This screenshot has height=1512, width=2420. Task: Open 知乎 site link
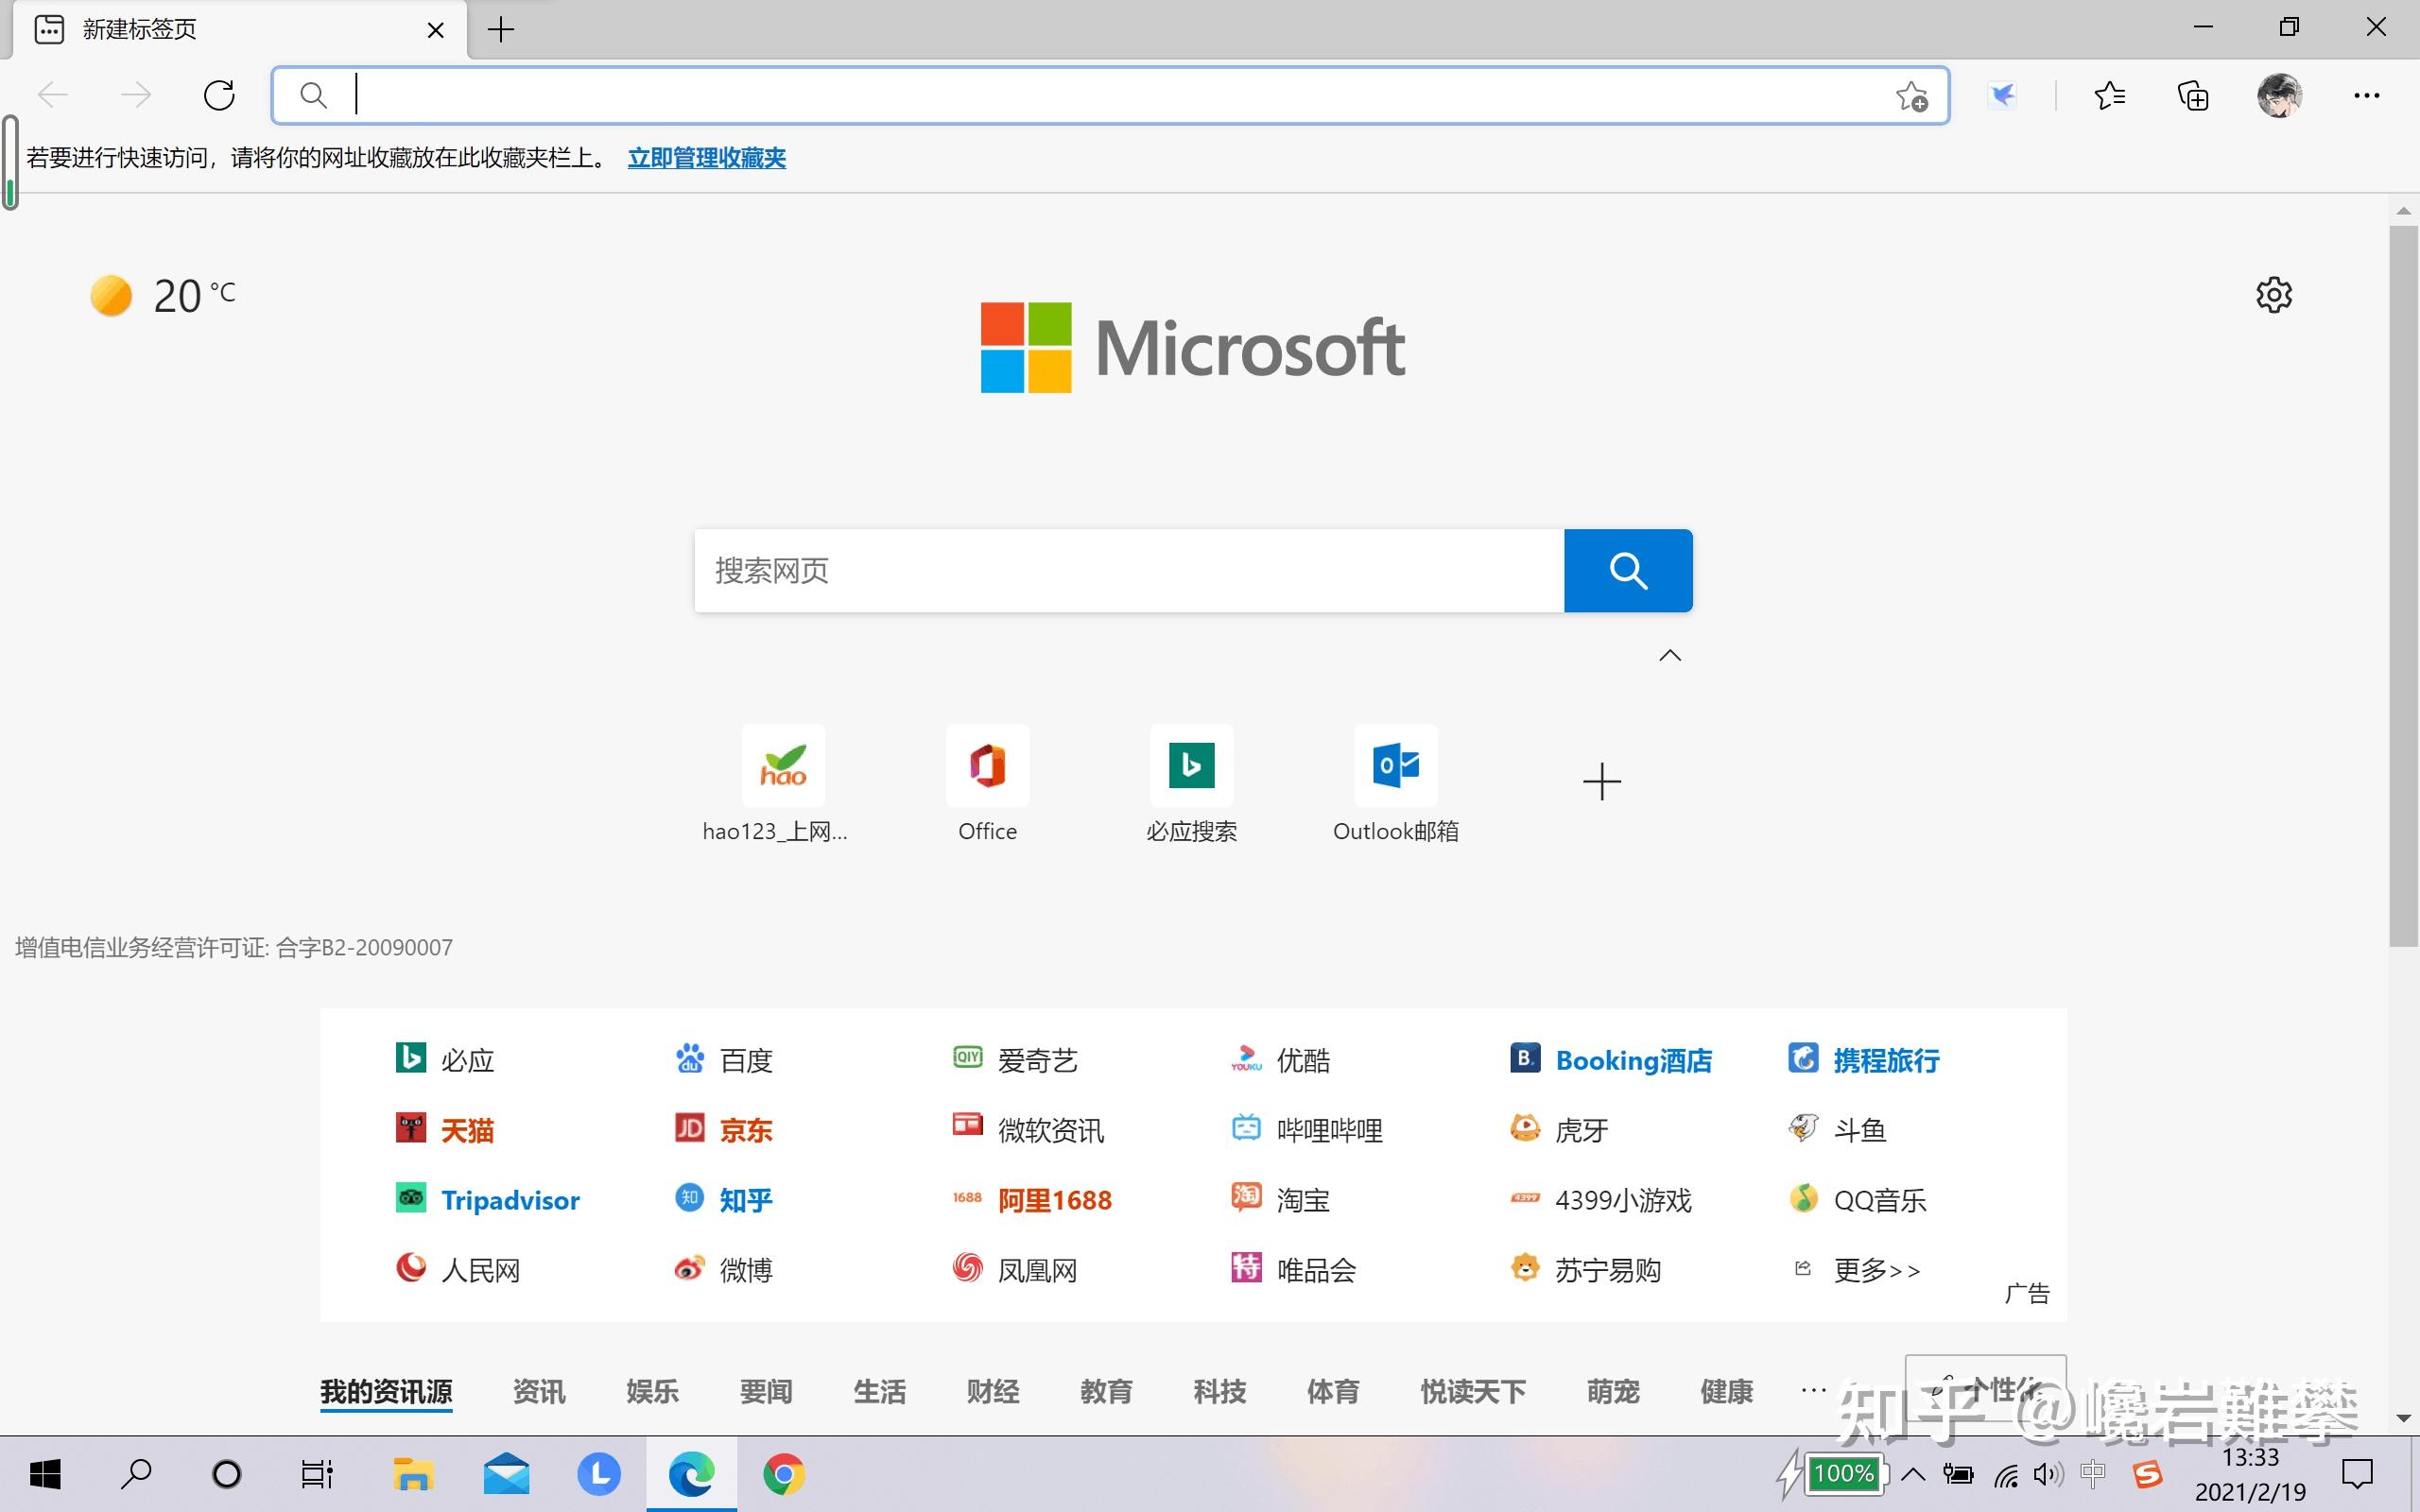point(724,1200)
